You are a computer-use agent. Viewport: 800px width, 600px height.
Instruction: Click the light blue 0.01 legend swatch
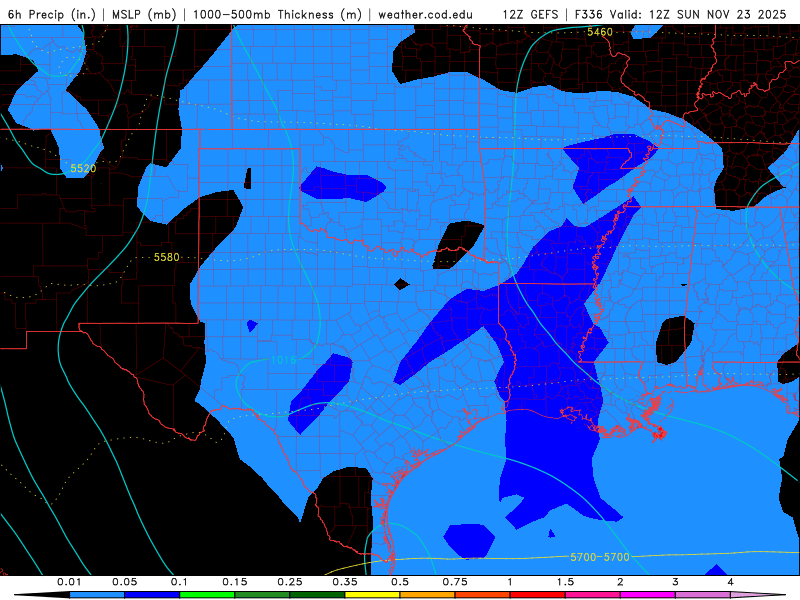97,595
